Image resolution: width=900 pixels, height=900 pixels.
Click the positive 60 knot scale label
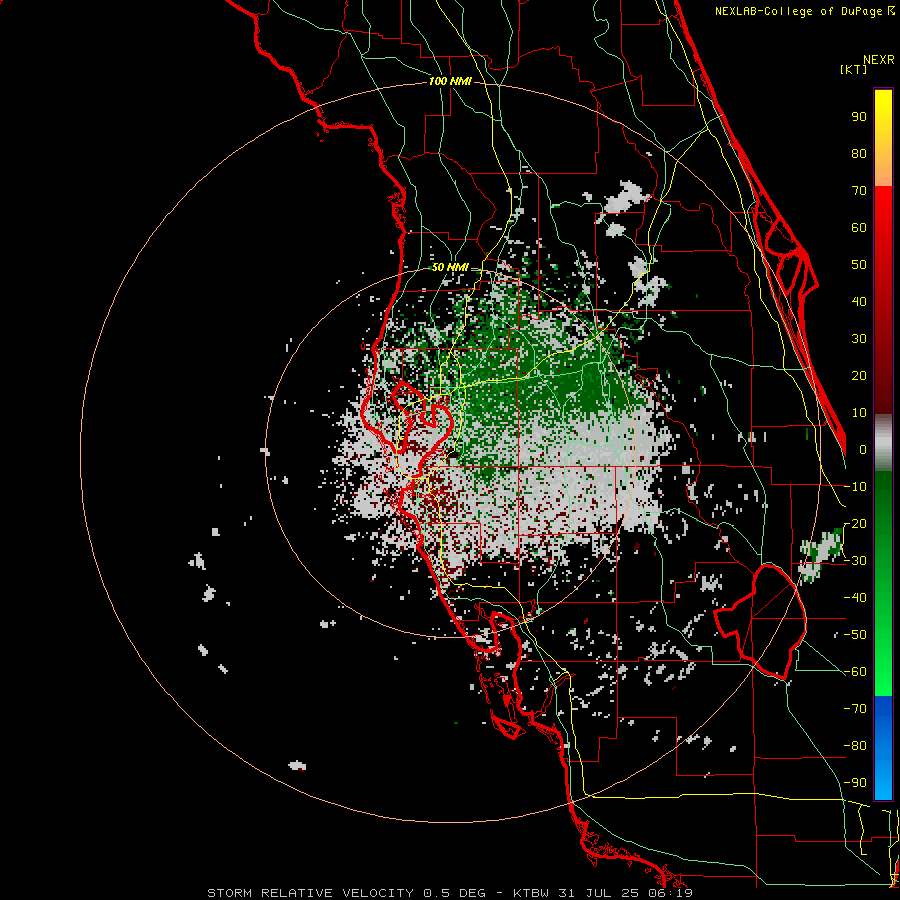(x=859, y=227)
